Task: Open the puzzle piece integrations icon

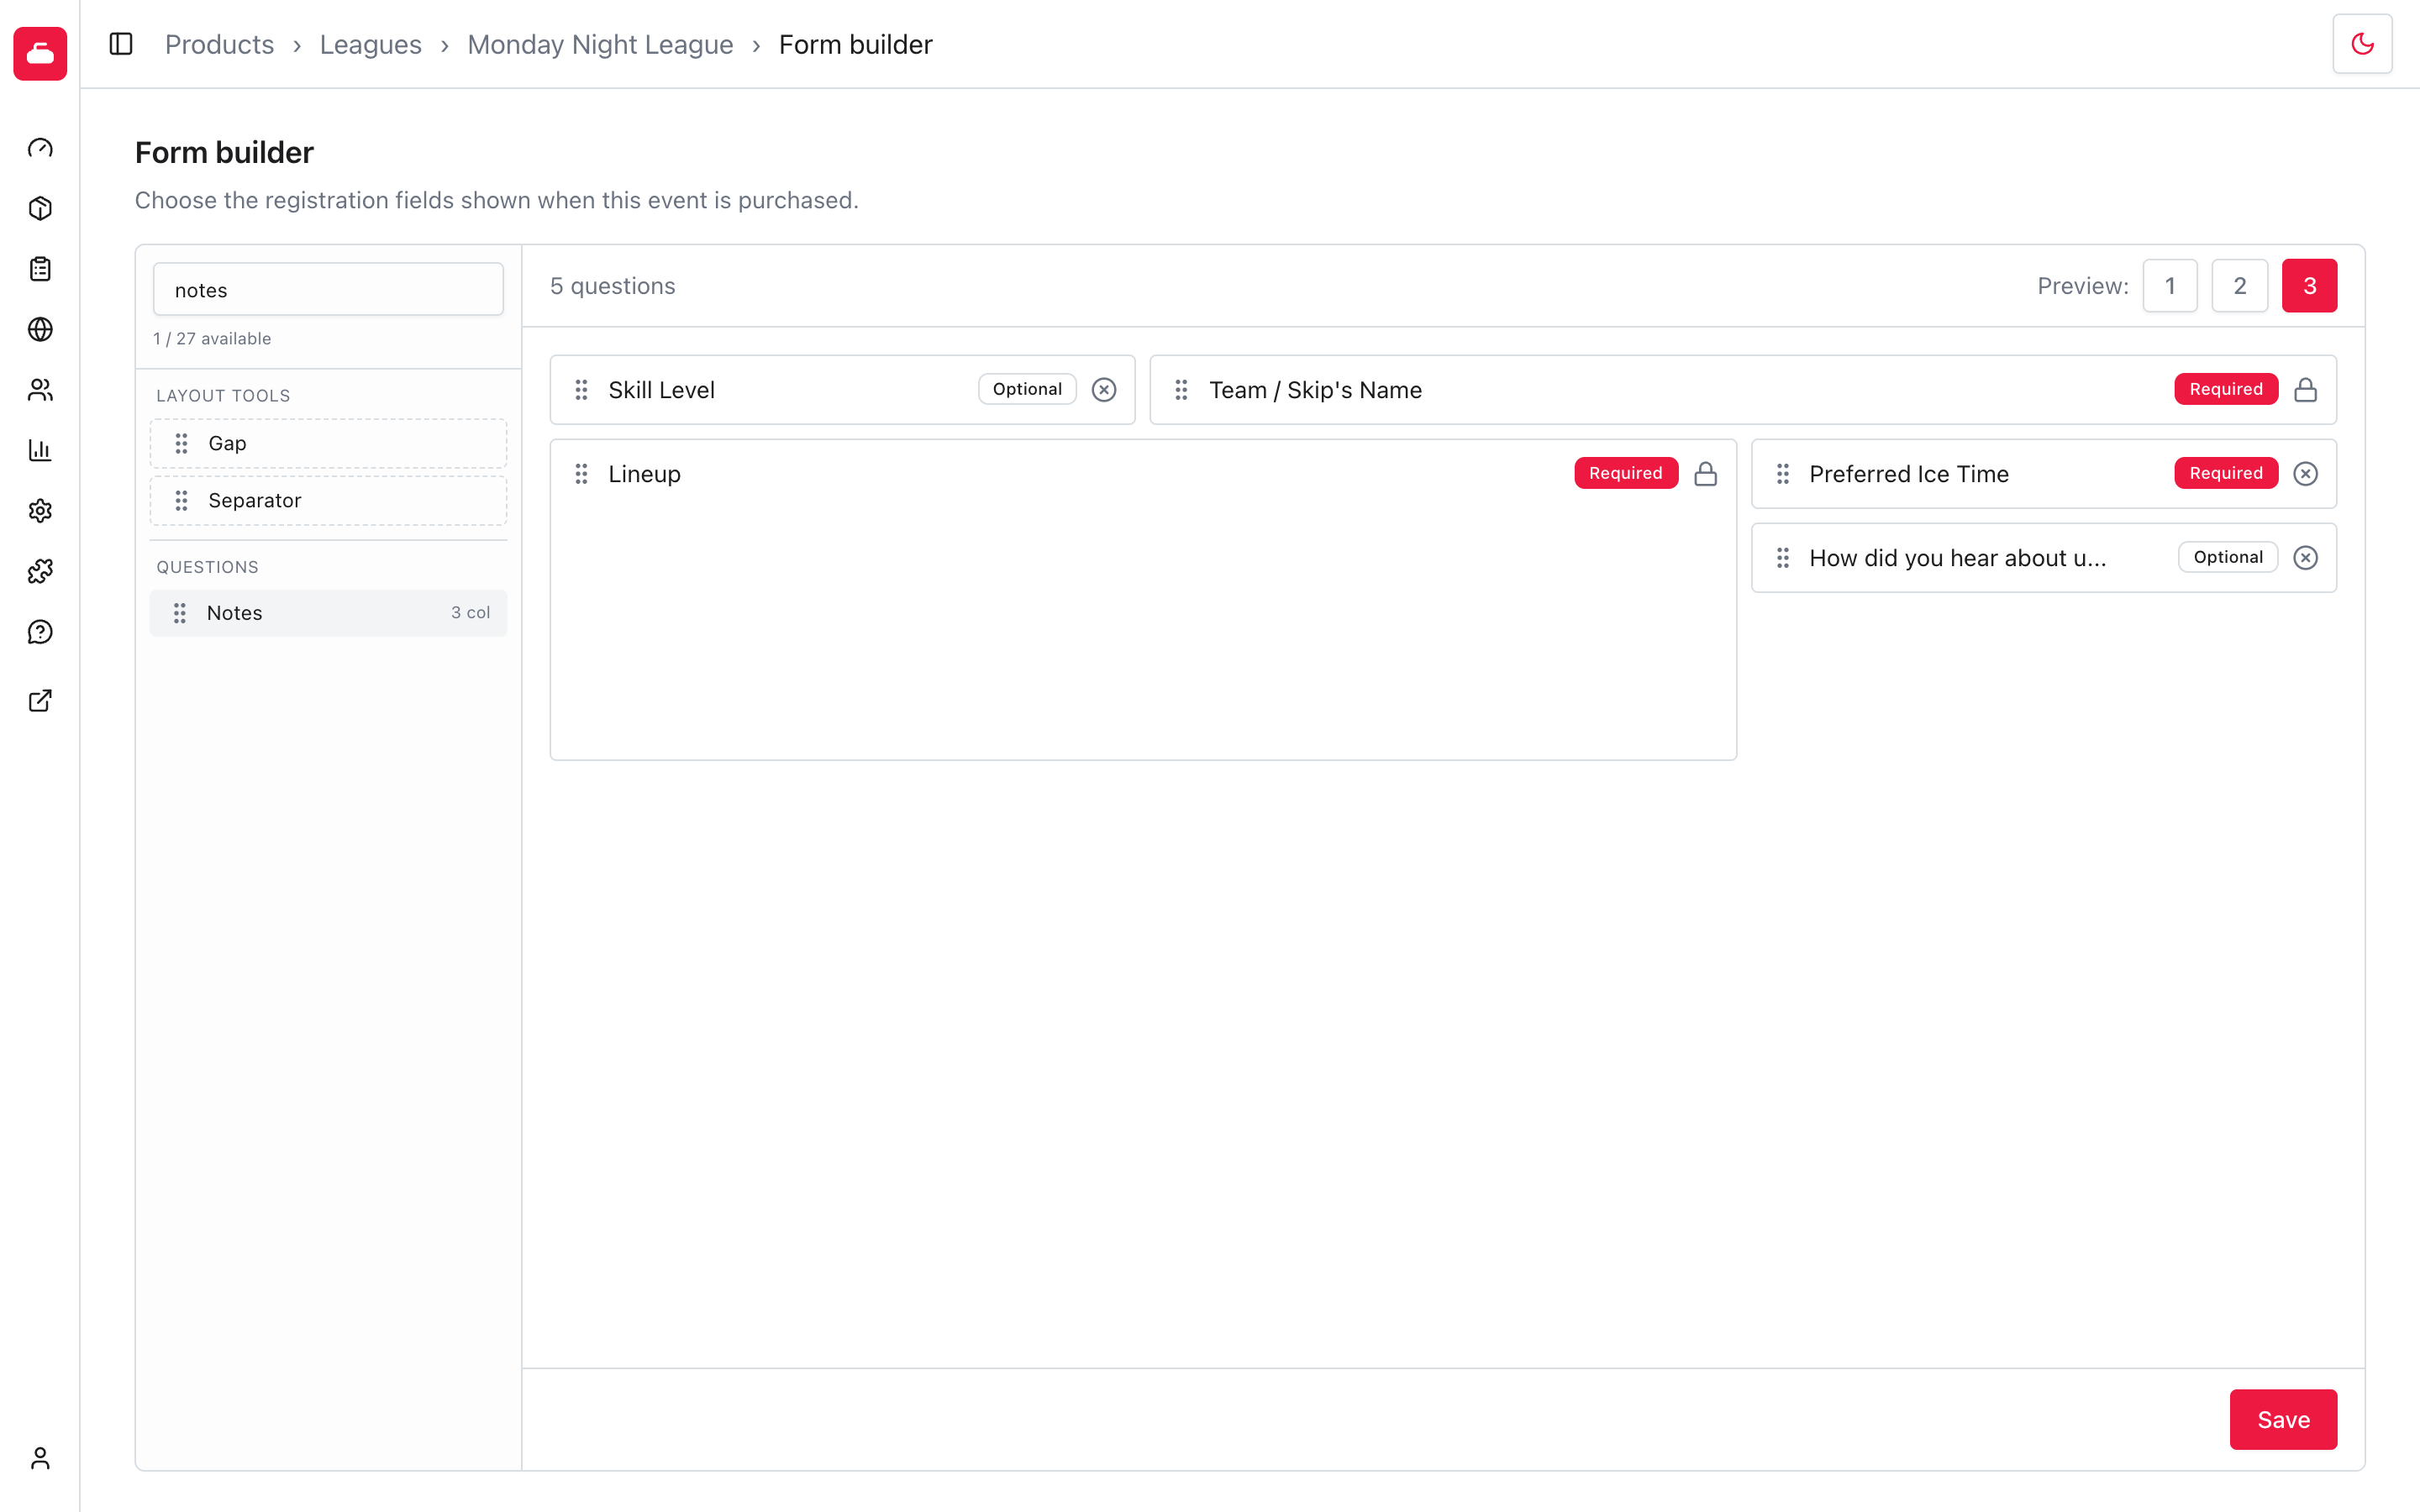Action: coord(40,571)
